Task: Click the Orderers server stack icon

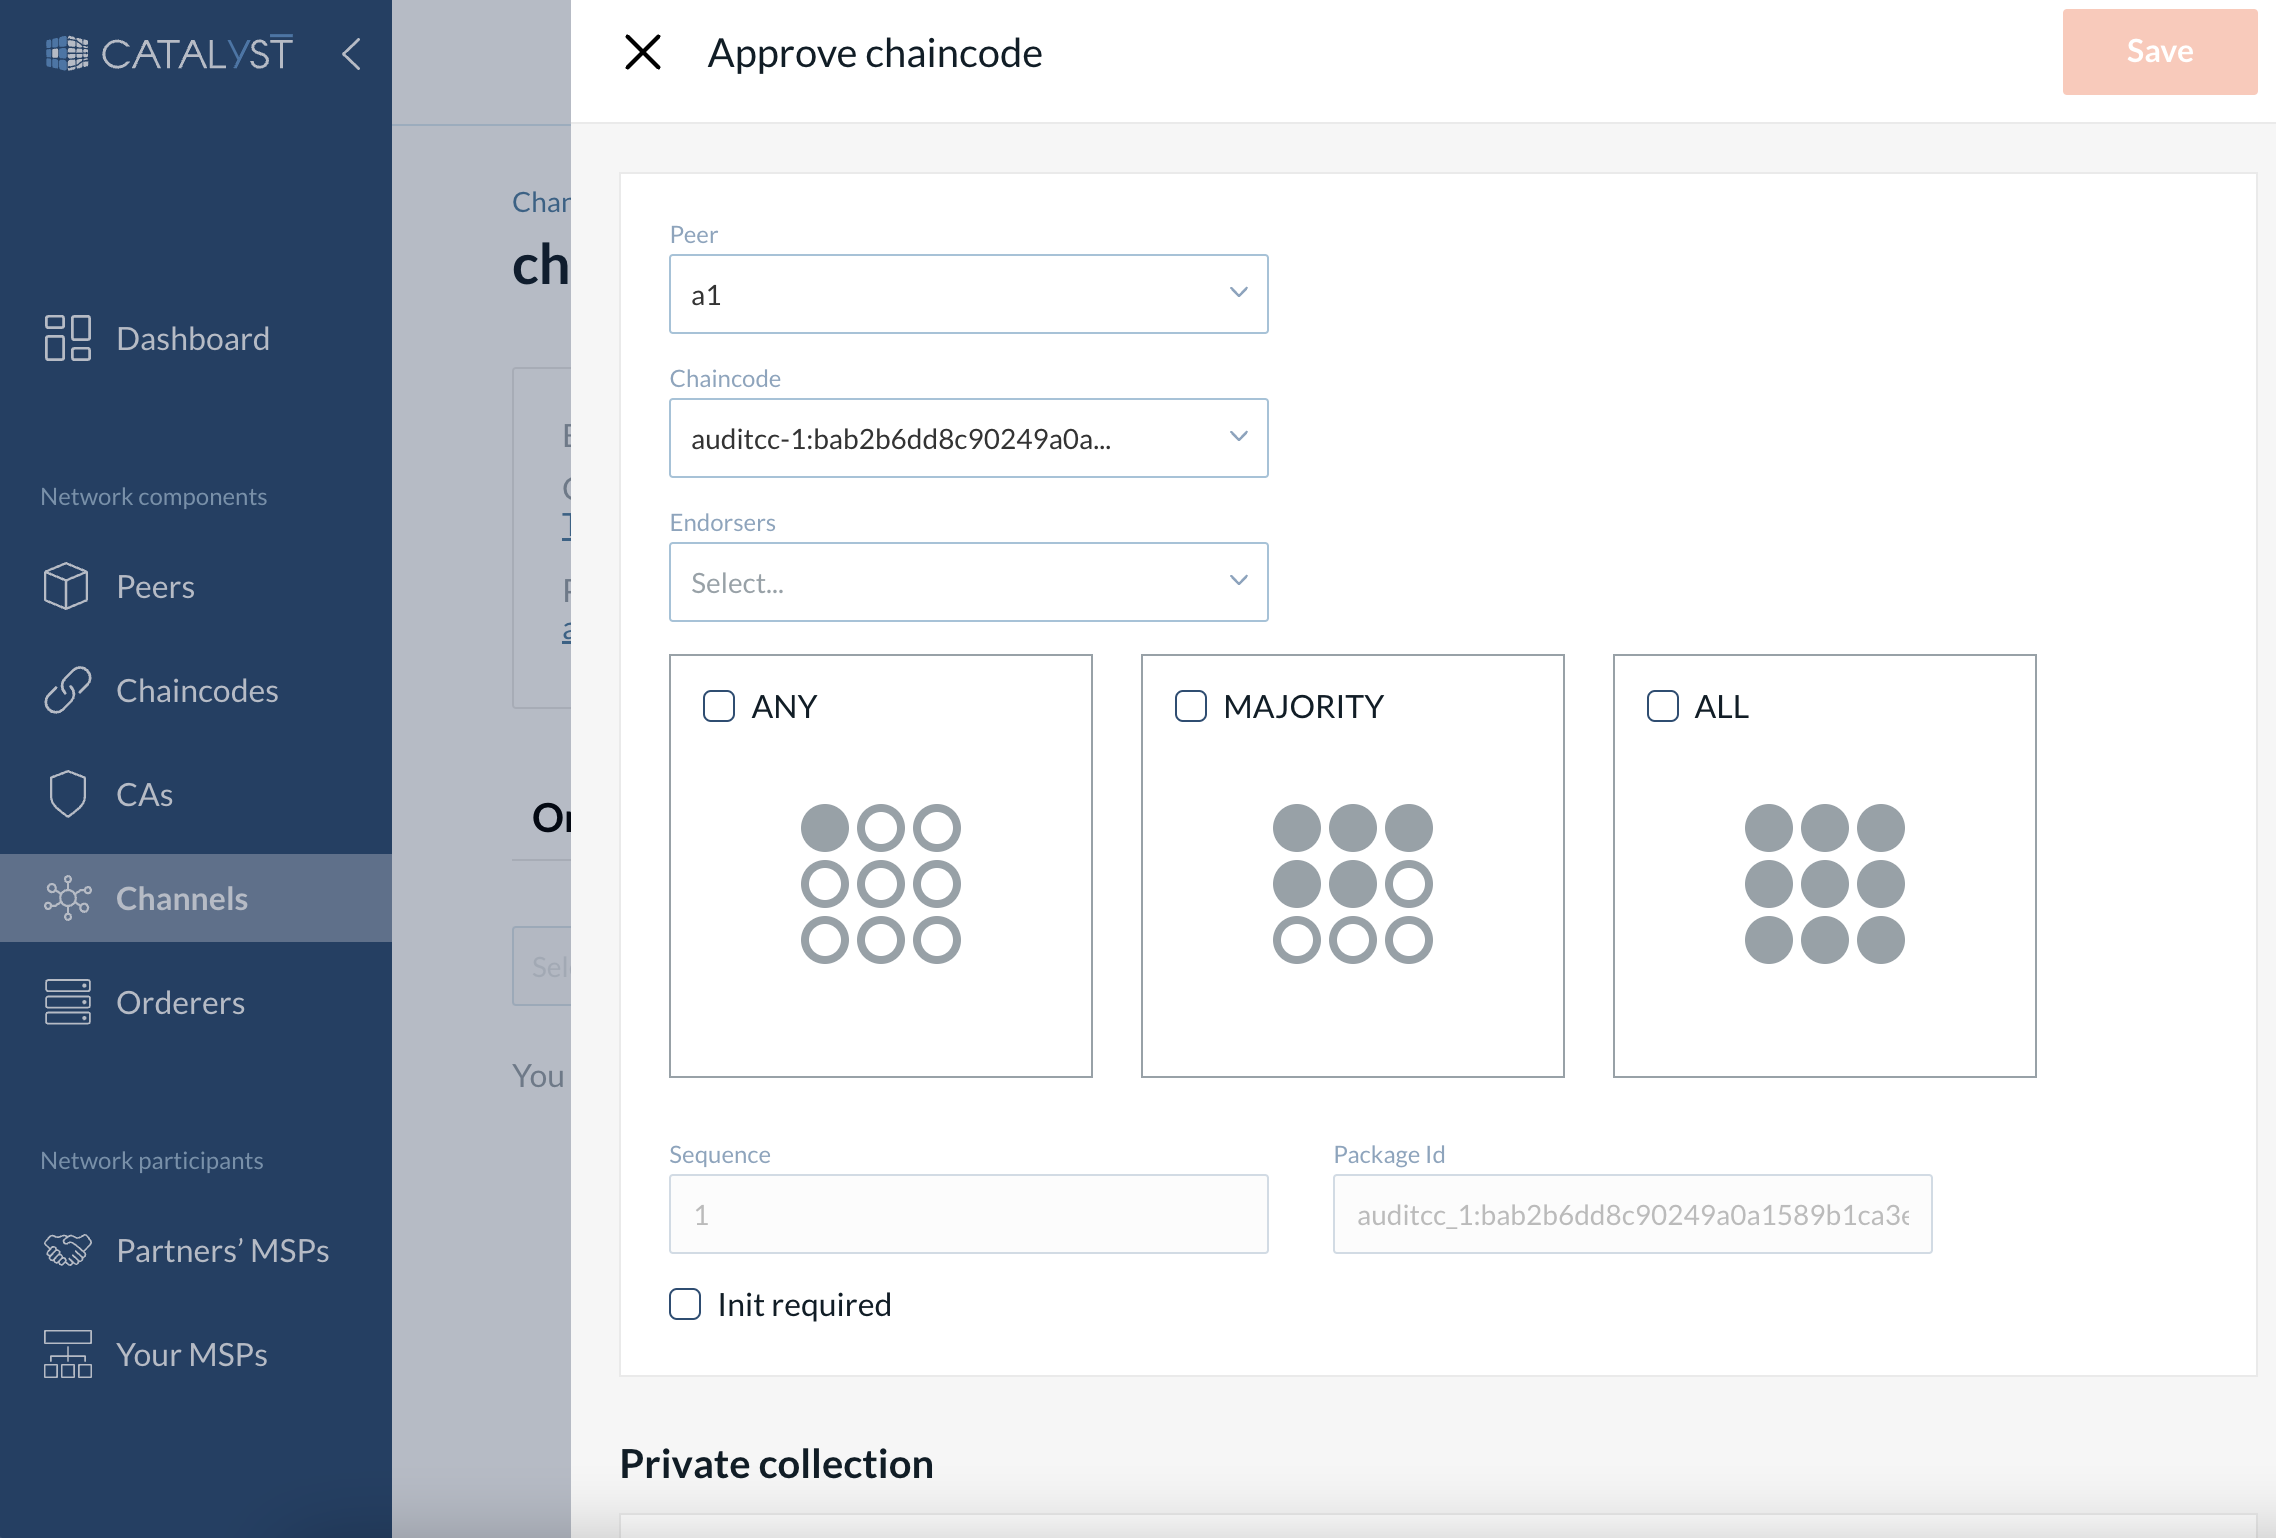Action: [x=67, y=1002]
